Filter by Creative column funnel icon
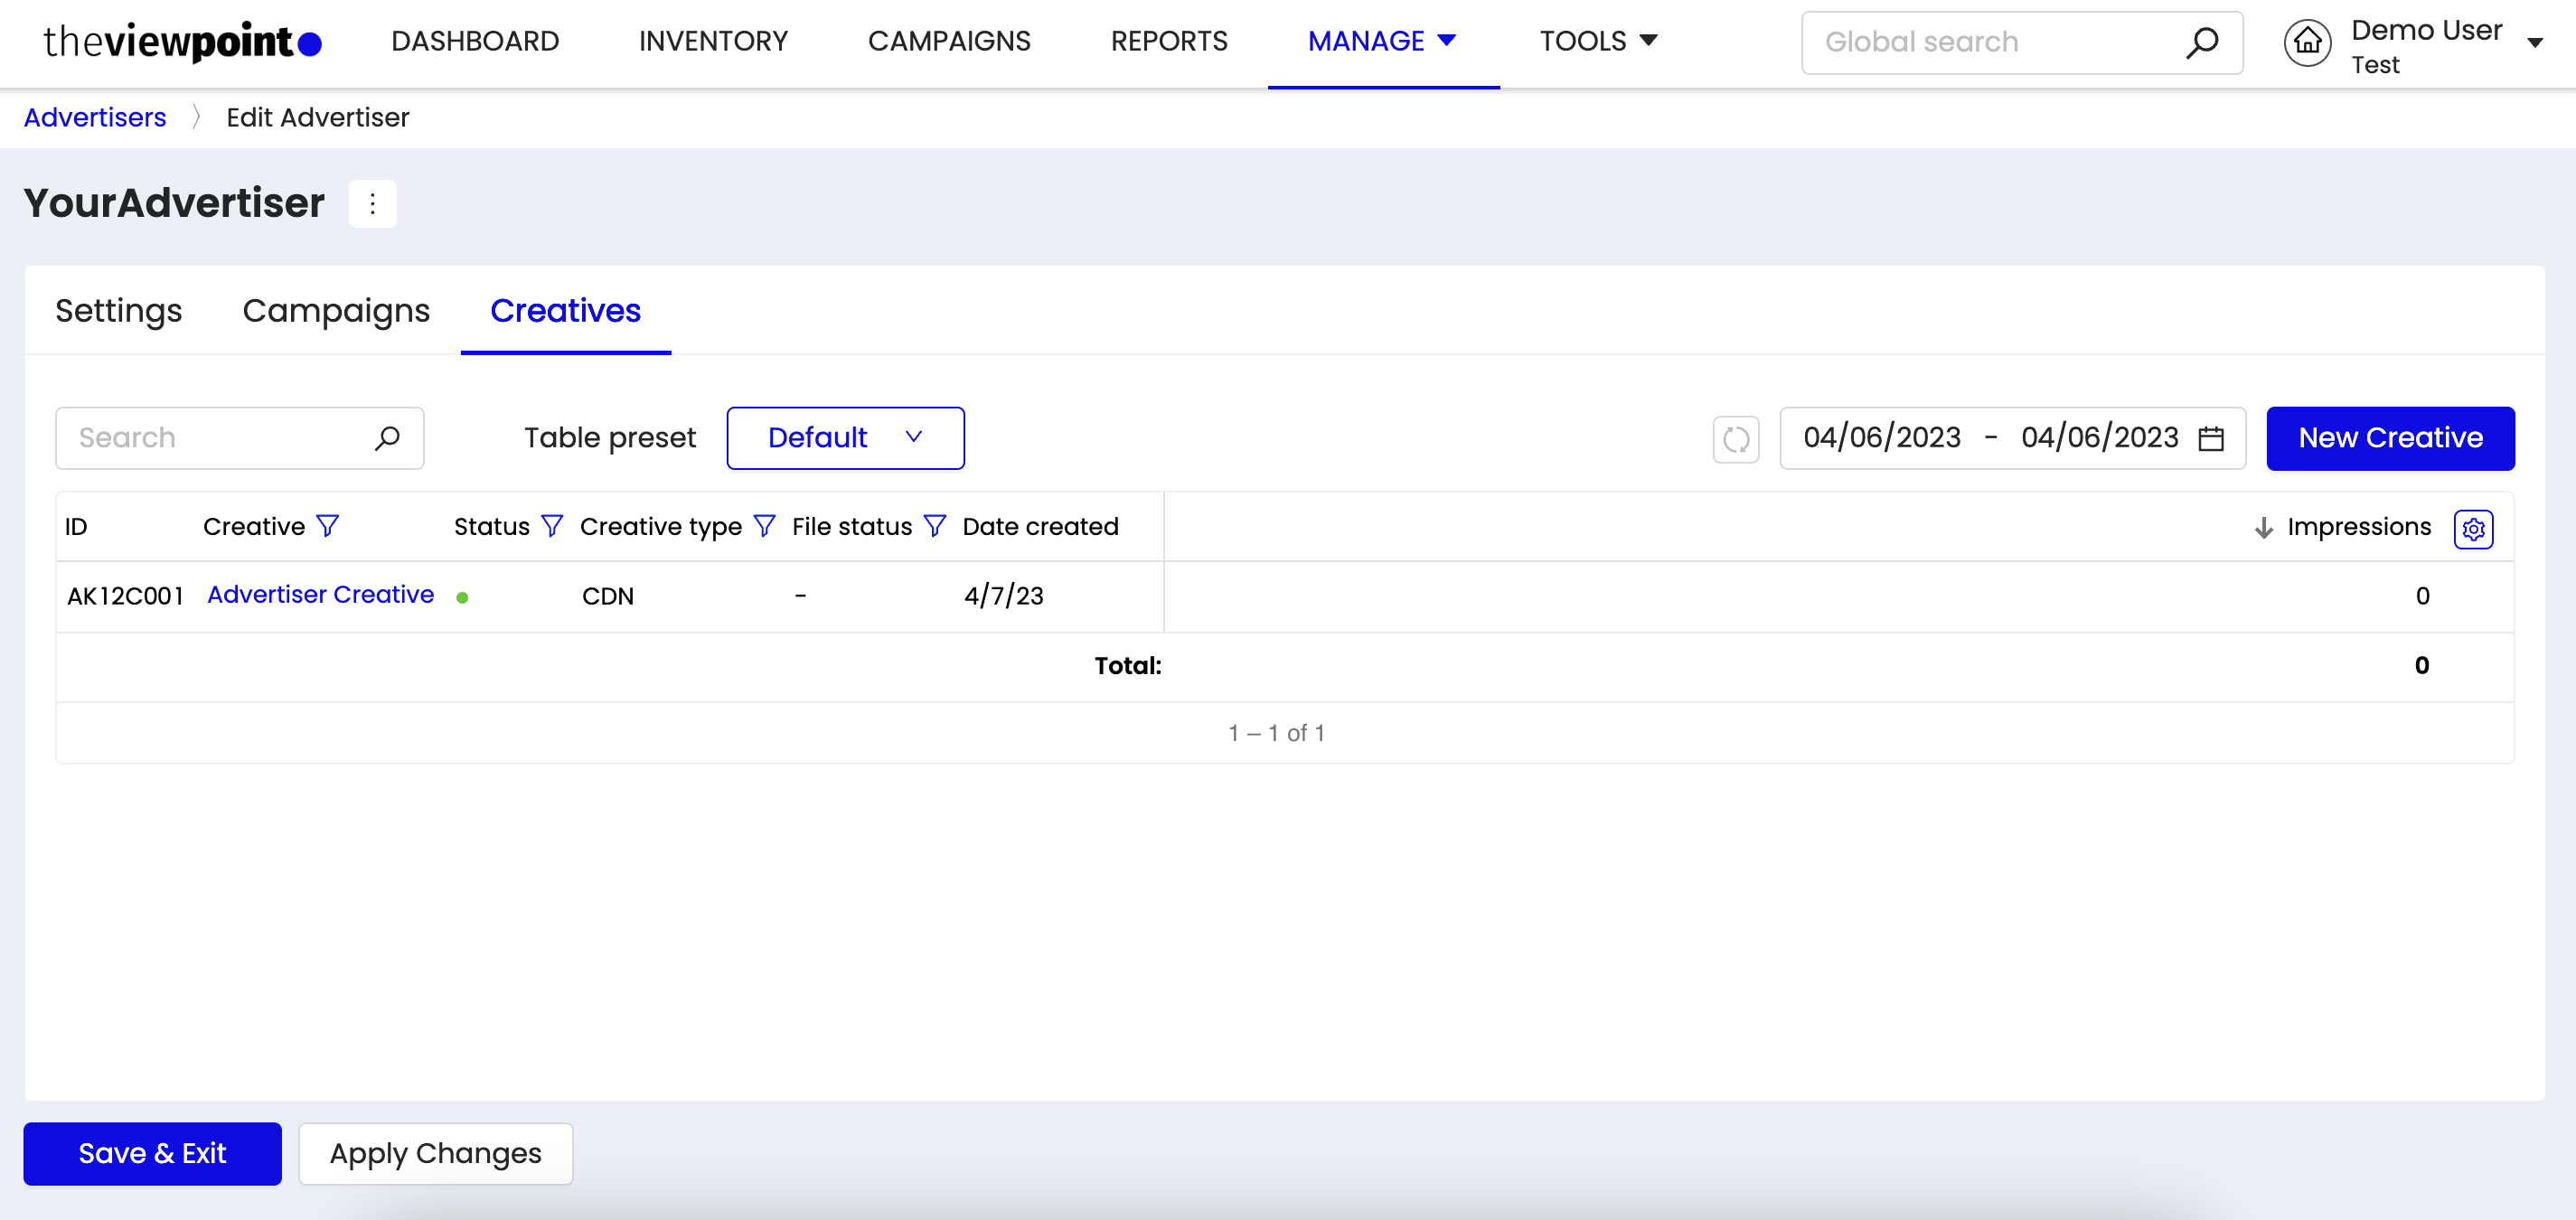The height and width of the screenshot is (1220, 2576). 328,526
